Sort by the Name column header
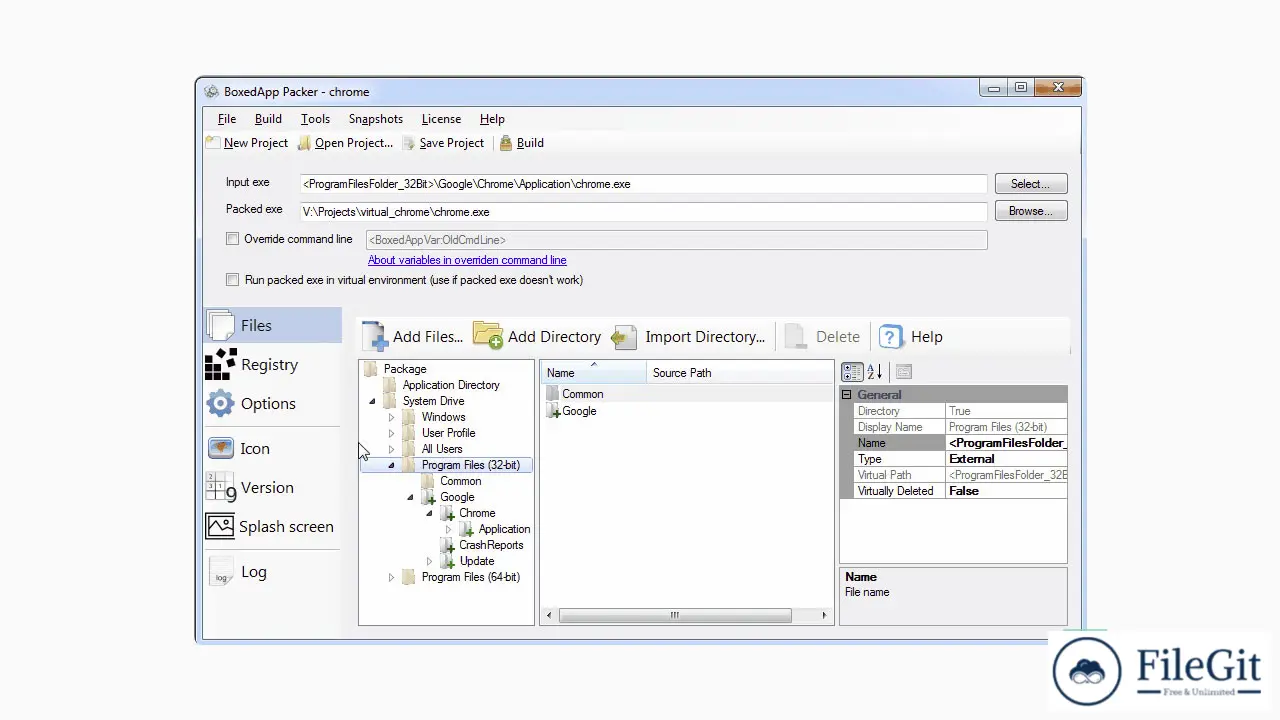 [x=594, y=373]
